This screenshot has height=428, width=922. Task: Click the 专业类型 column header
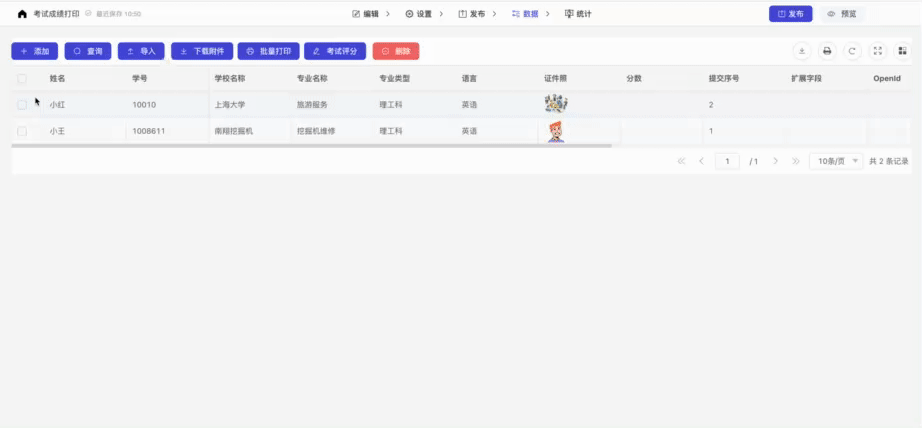coord(395,78)
